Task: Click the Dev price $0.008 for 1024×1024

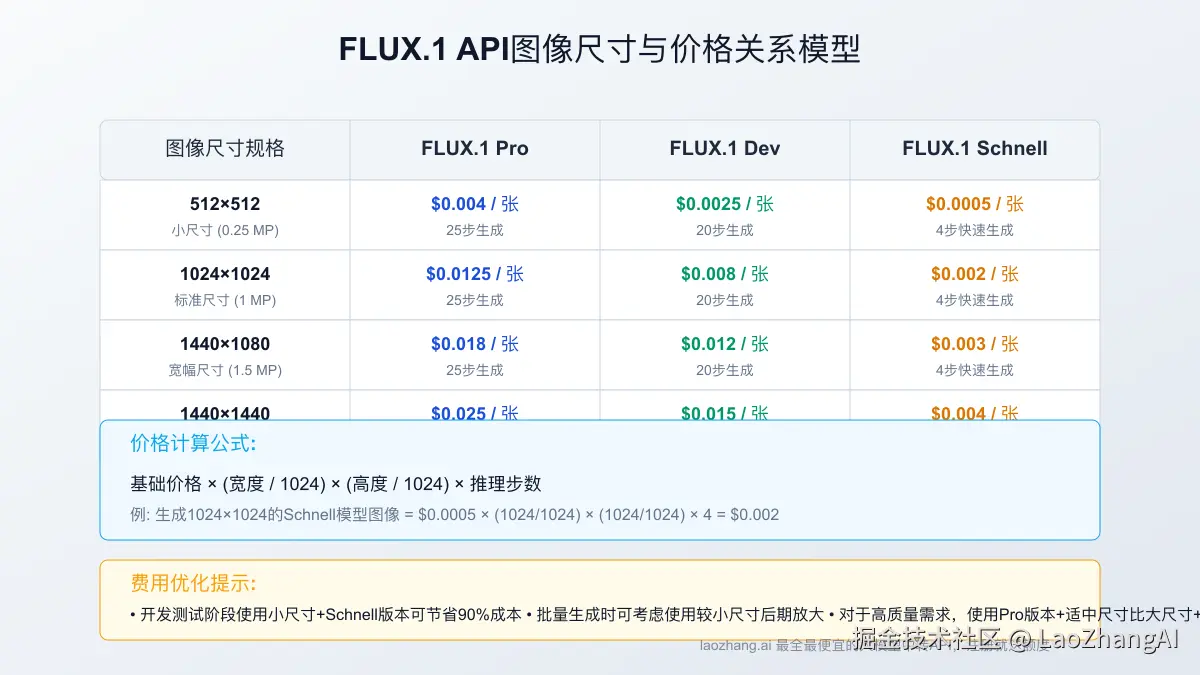Action: (x=723, y=273)
